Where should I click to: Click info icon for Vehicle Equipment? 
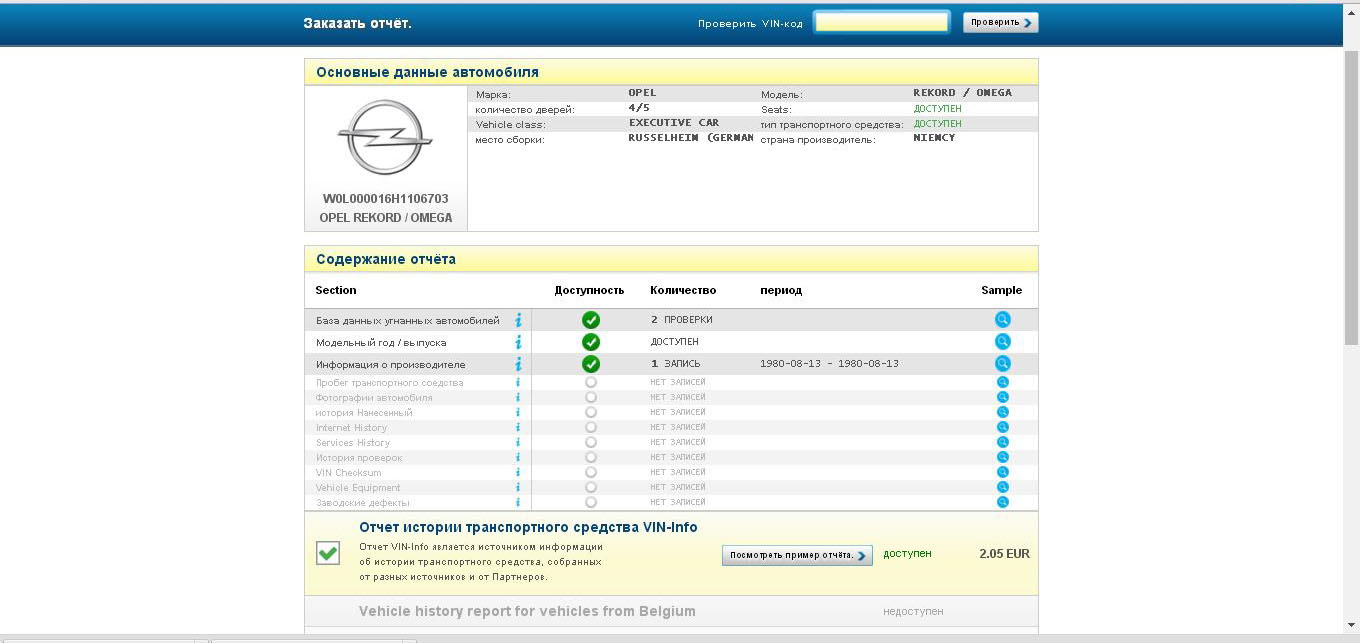518,487
